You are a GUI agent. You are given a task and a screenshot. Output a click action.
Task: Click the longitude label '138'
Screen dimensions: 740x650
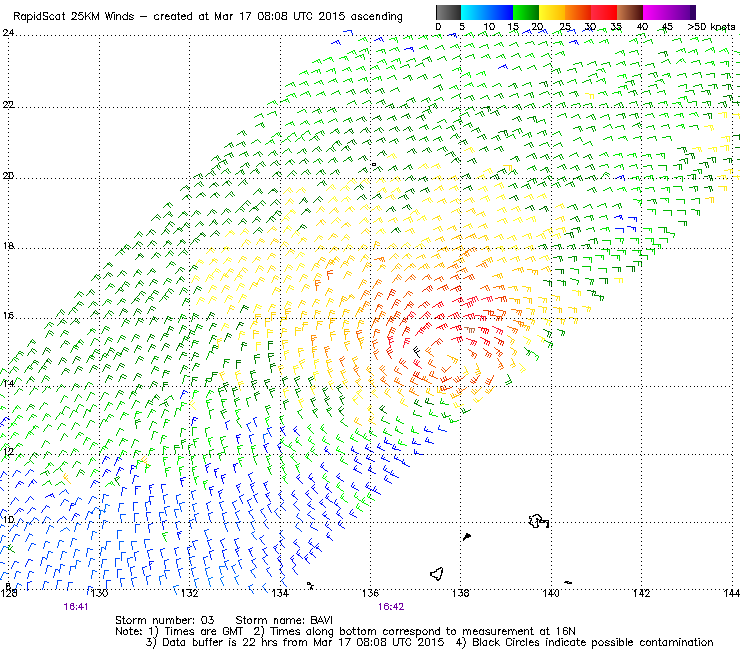(461, 593)
